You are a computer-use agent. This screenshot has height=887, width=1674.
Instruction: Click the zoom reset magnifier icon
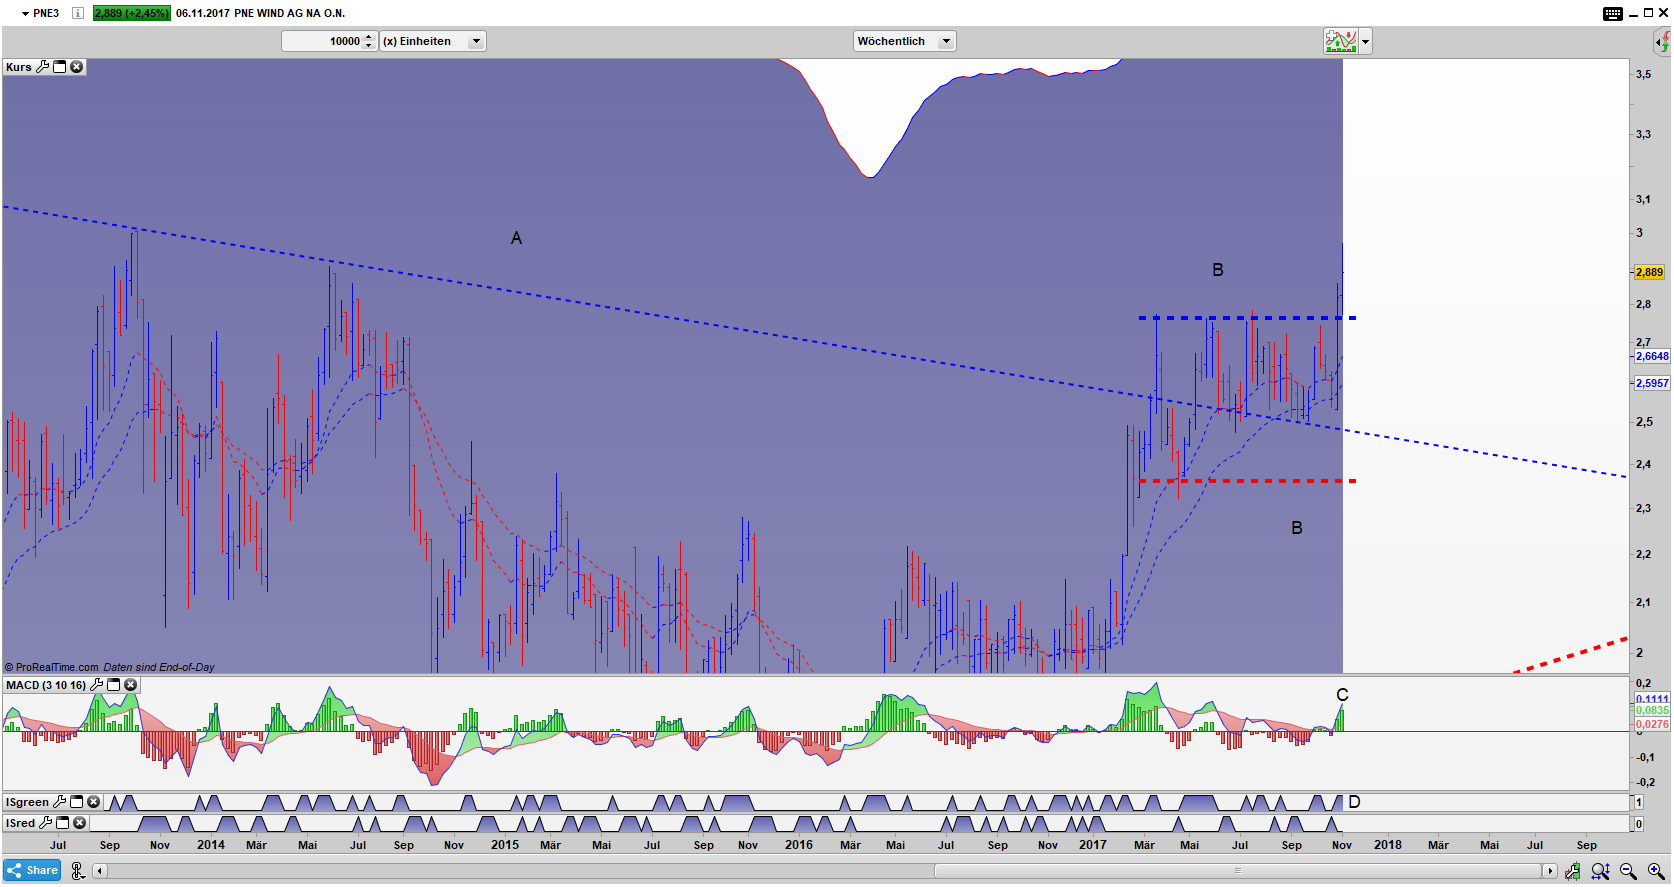(x=1601, y=871)
